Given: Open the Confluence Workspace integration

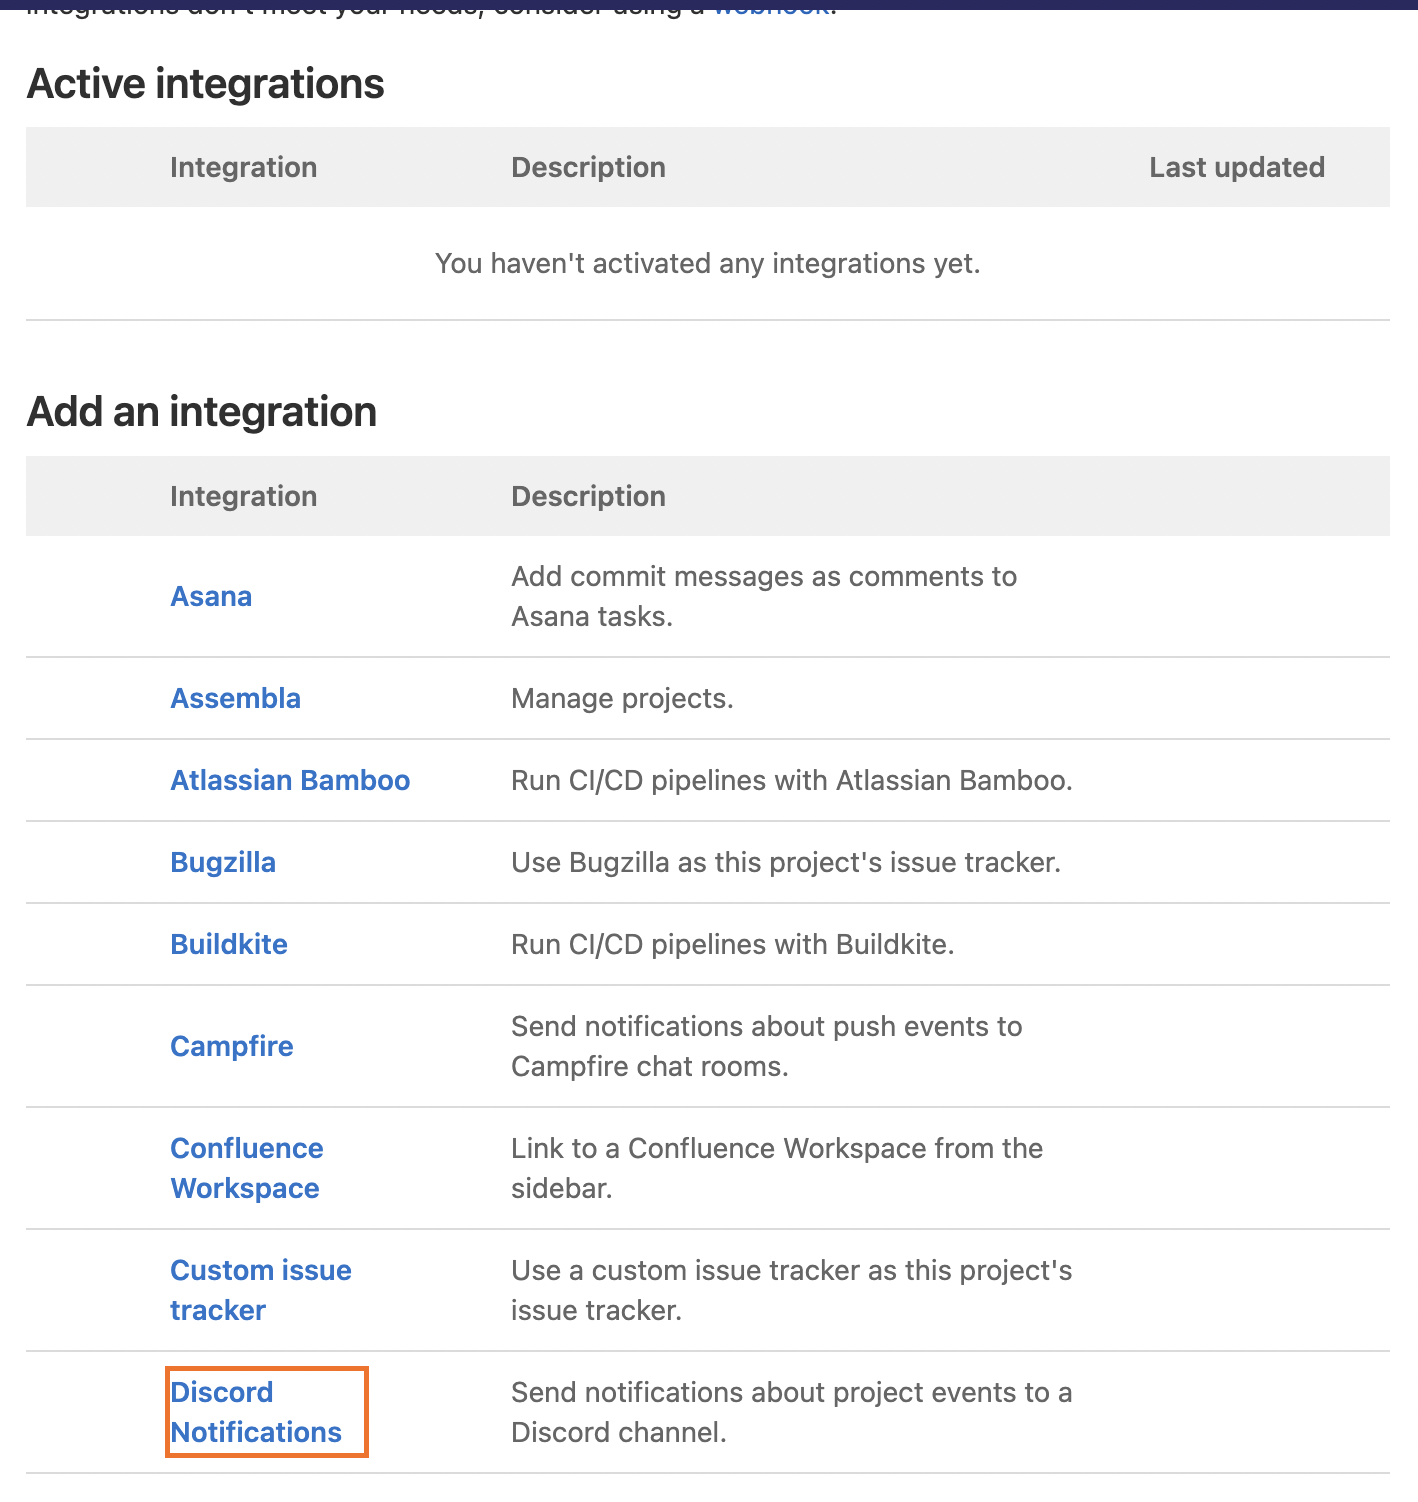Looking at the screenshot, I should click(246, 1169).
